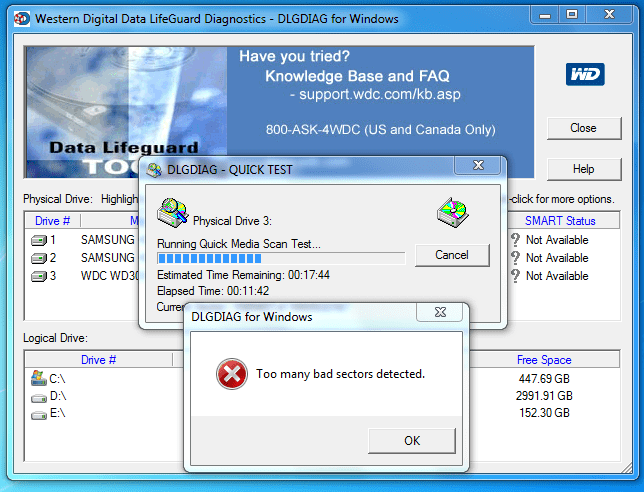This screenshot has width=644, height=492.
Task: Sort by SMART Status column header
Action: 560,221
